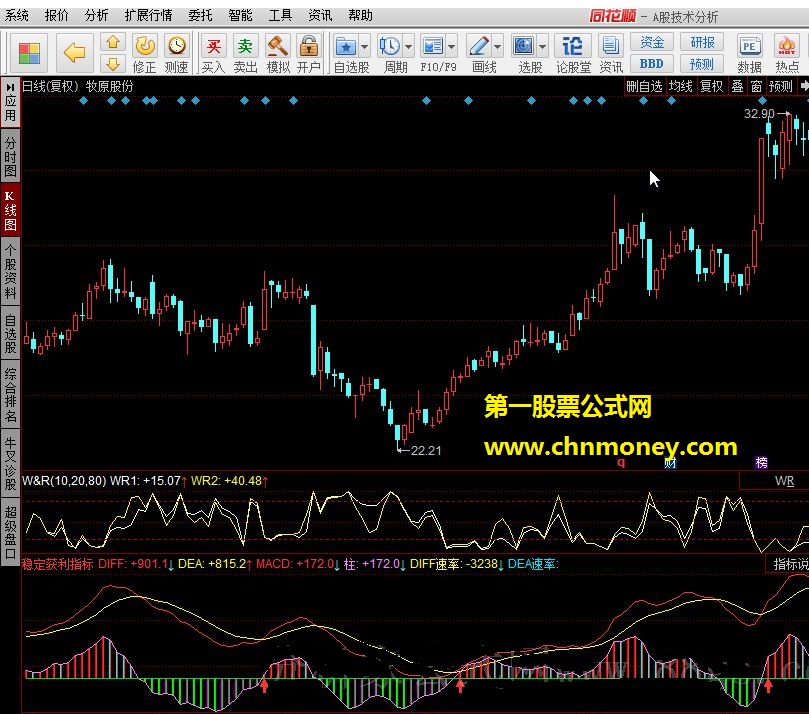Screen dimensions: 809x714
Task: Select the K线图 sidebar tab
Action: click(10, 210)
